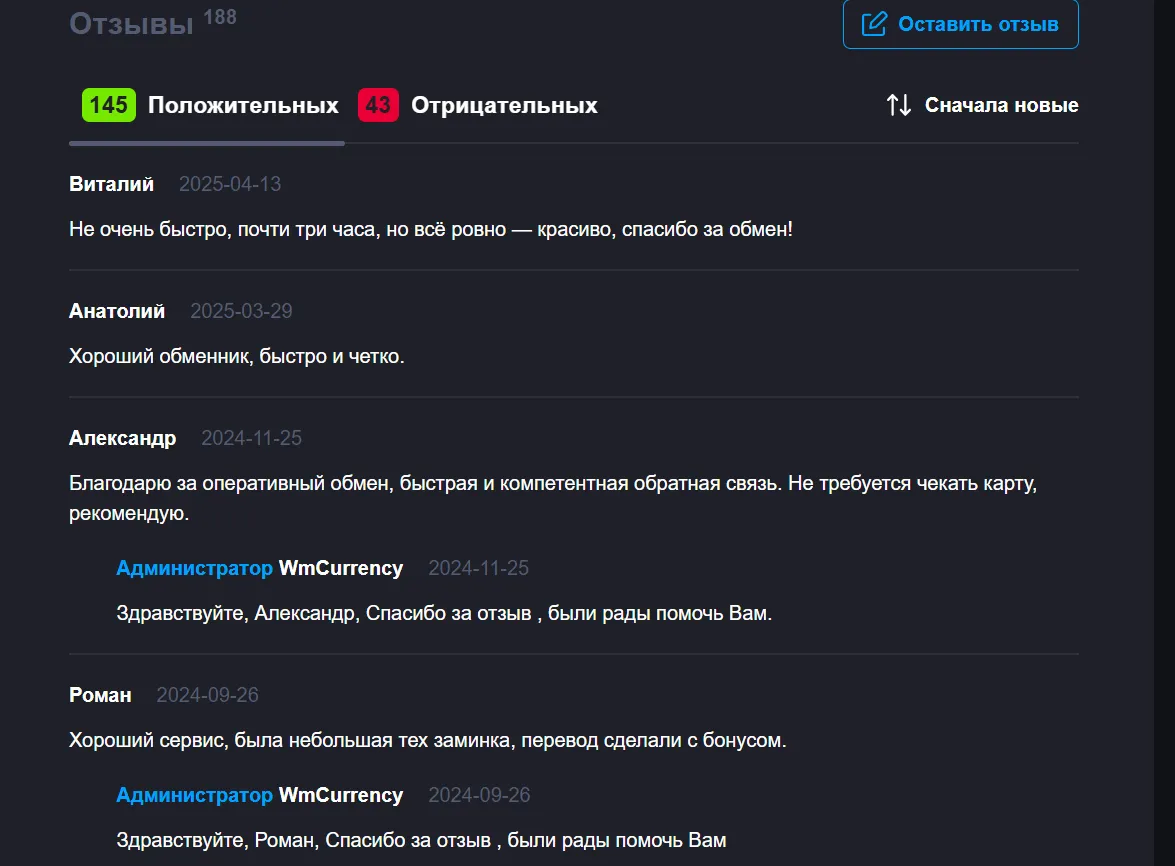
Task: Click 'Администратор WmCurrency' reply dated 2024-11-25
Action: coord(259,568)
